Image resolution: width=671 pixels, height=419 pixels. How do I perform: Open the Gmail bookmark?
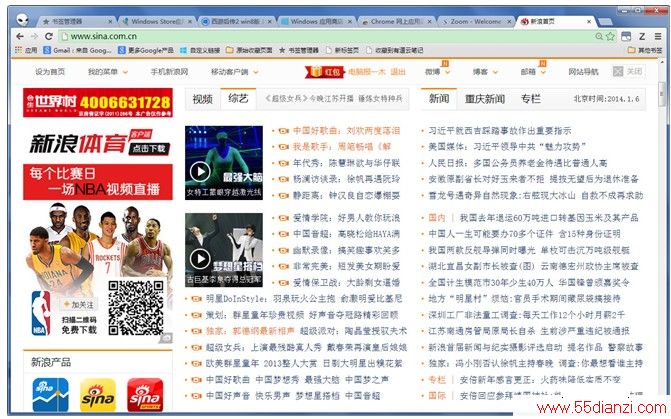(77, 50)
